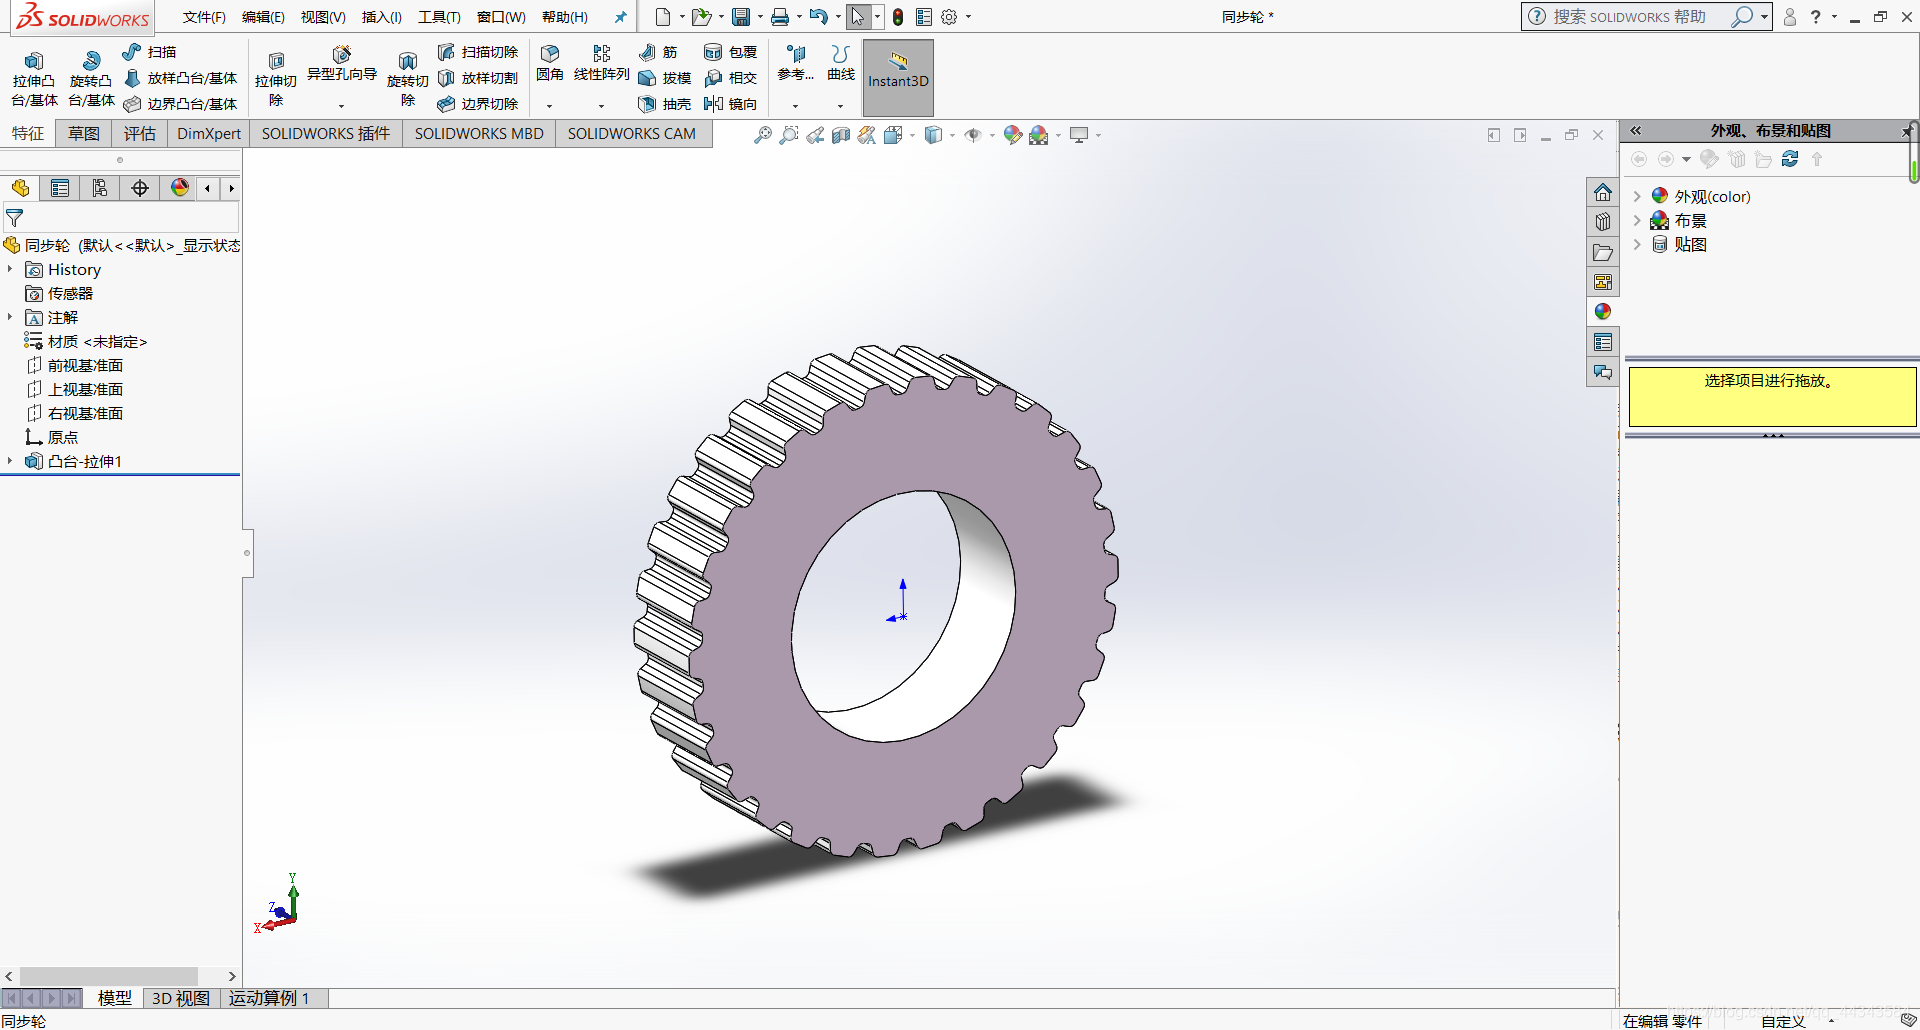Screen dimensions: 1920x1030
Task: Toggle the Instant3D button
Action: [x=898, y=77]
